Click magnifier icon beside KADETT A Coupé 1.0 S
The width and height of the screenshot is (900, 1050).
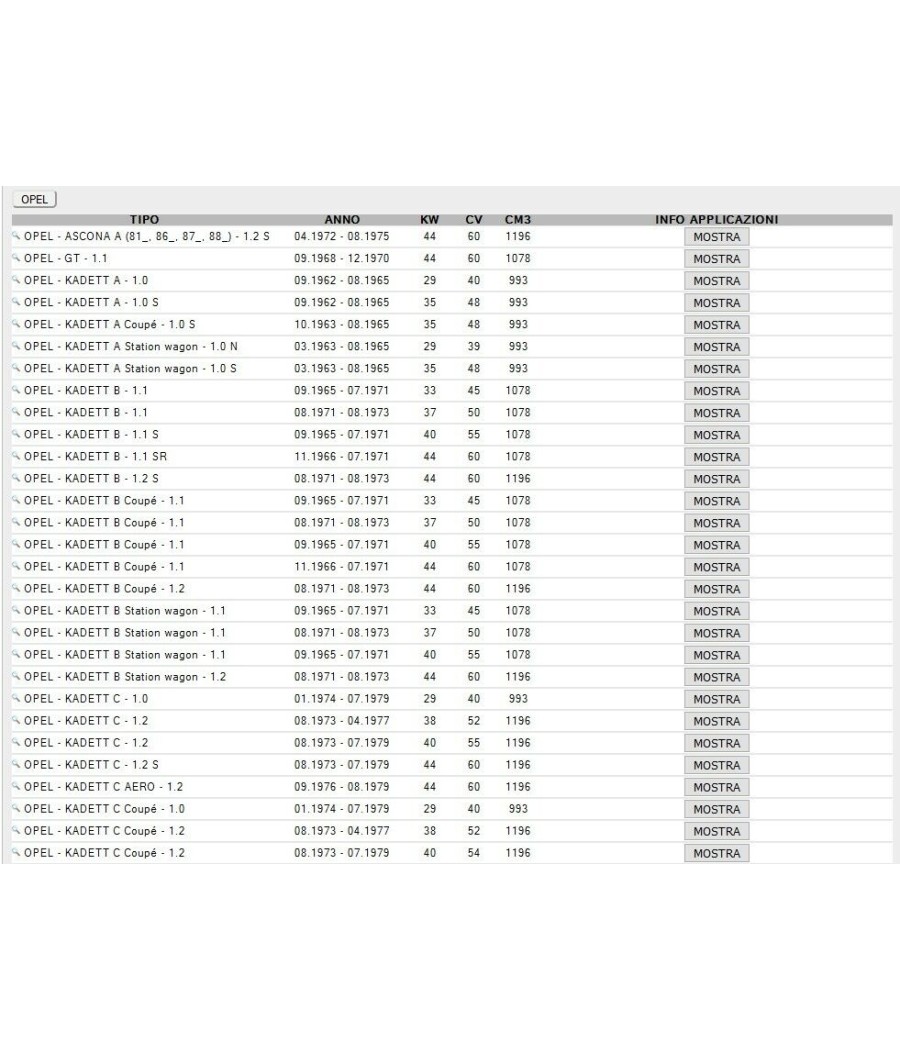16,324
